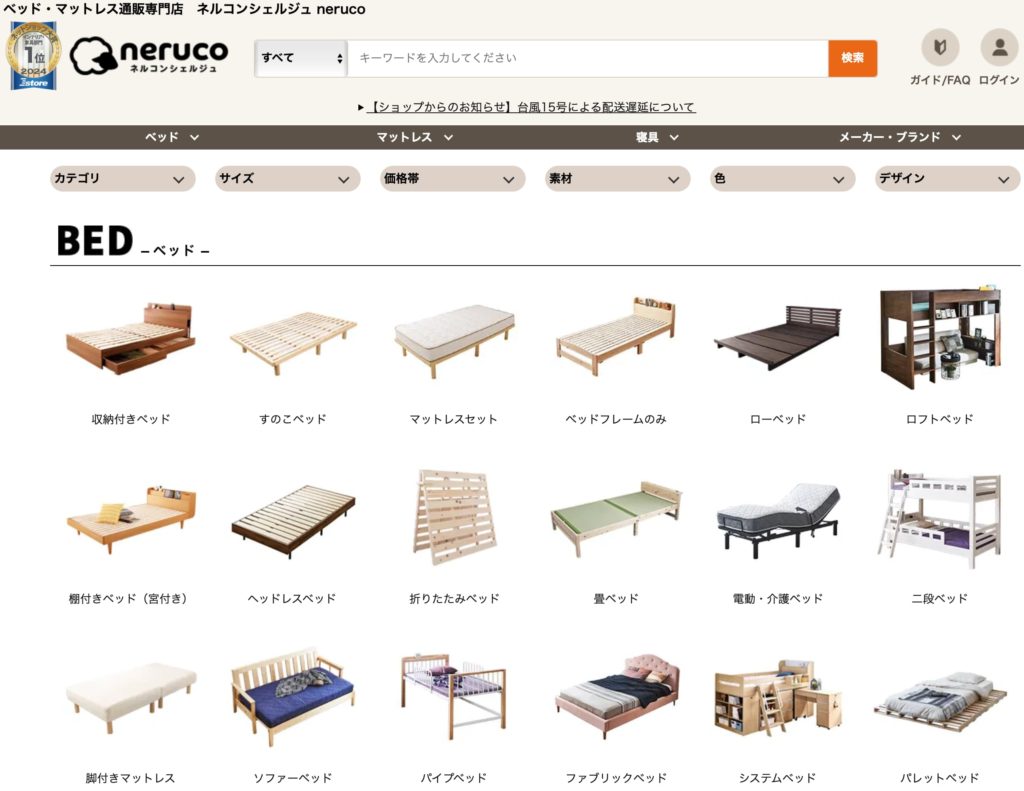Select the ロフトベッド product image
Screen dimensions: 1024x791
click(x=940, y=337)
